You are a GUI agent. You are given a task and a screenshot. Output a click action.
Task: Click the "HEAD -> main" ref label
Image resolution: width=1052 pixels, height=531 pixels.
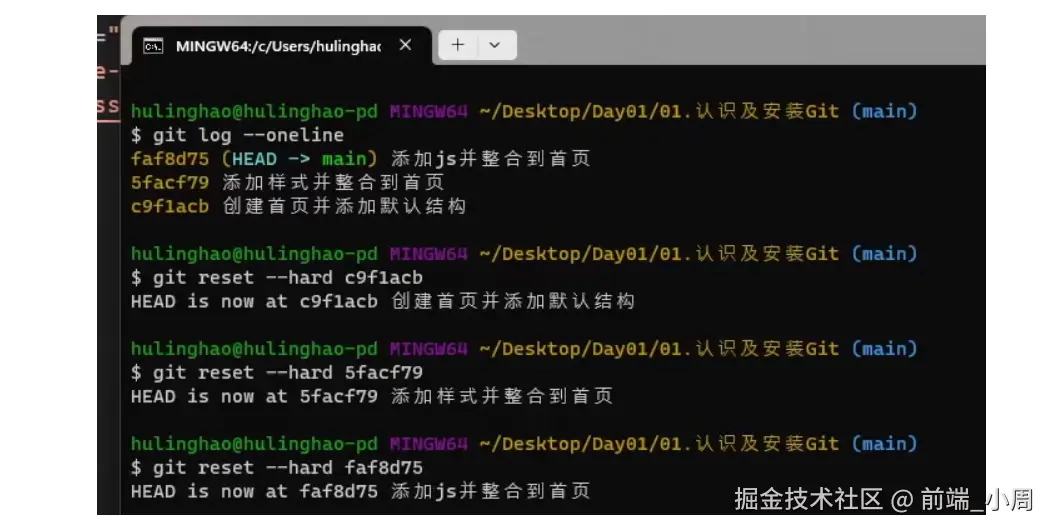299,159
